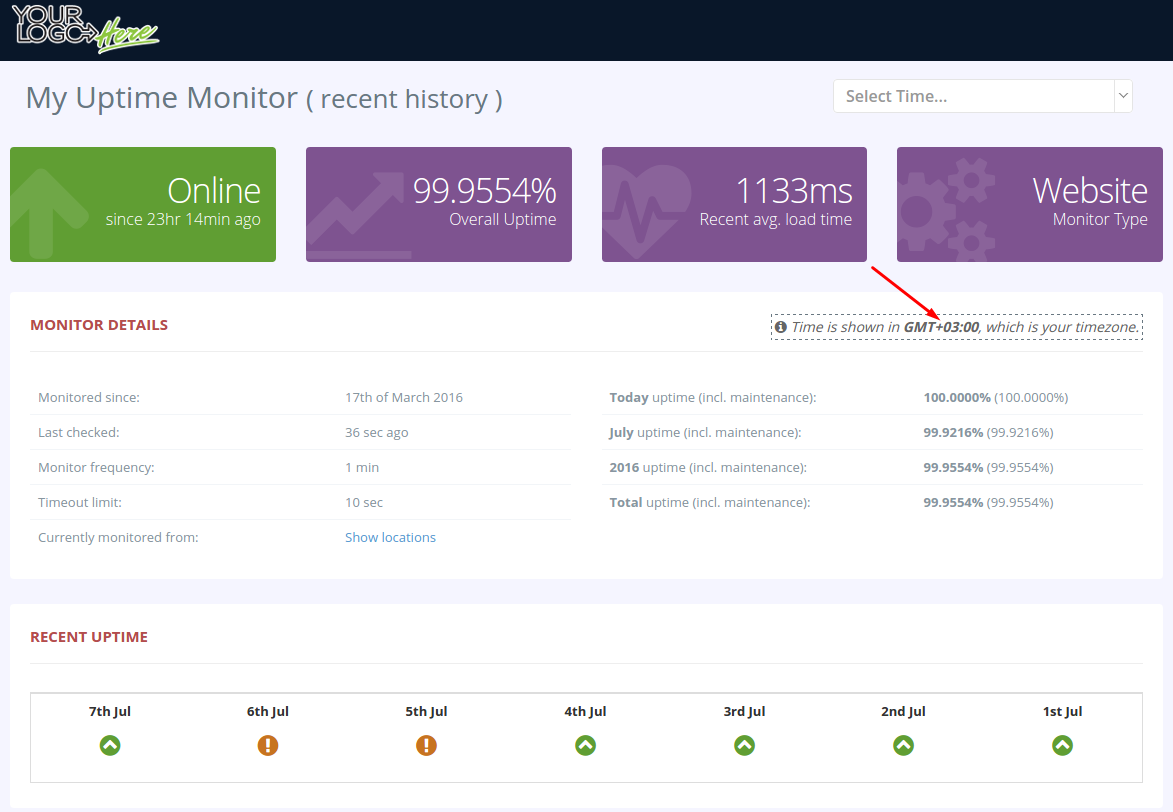Click the 2nd Jul green uptime icon
This screenshot has height=812, width=1173.
[904, 745]
